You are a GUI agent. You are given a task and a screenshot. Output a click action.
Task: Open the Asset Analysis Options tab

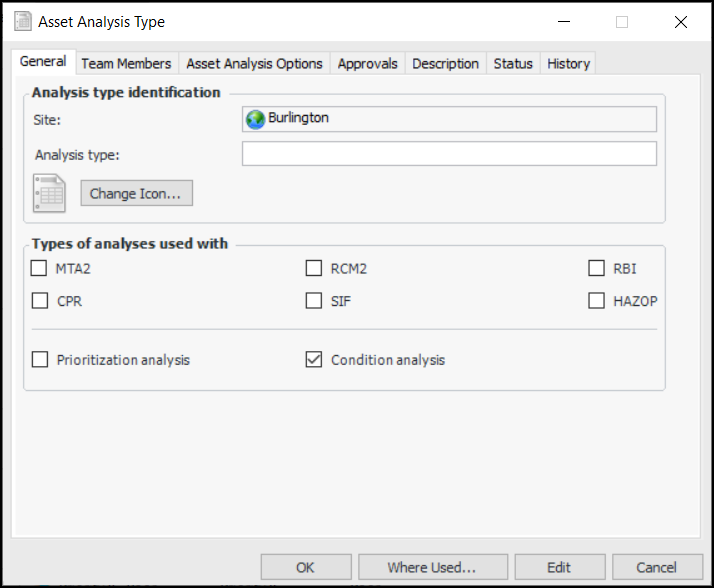click(x=254, y=63)
